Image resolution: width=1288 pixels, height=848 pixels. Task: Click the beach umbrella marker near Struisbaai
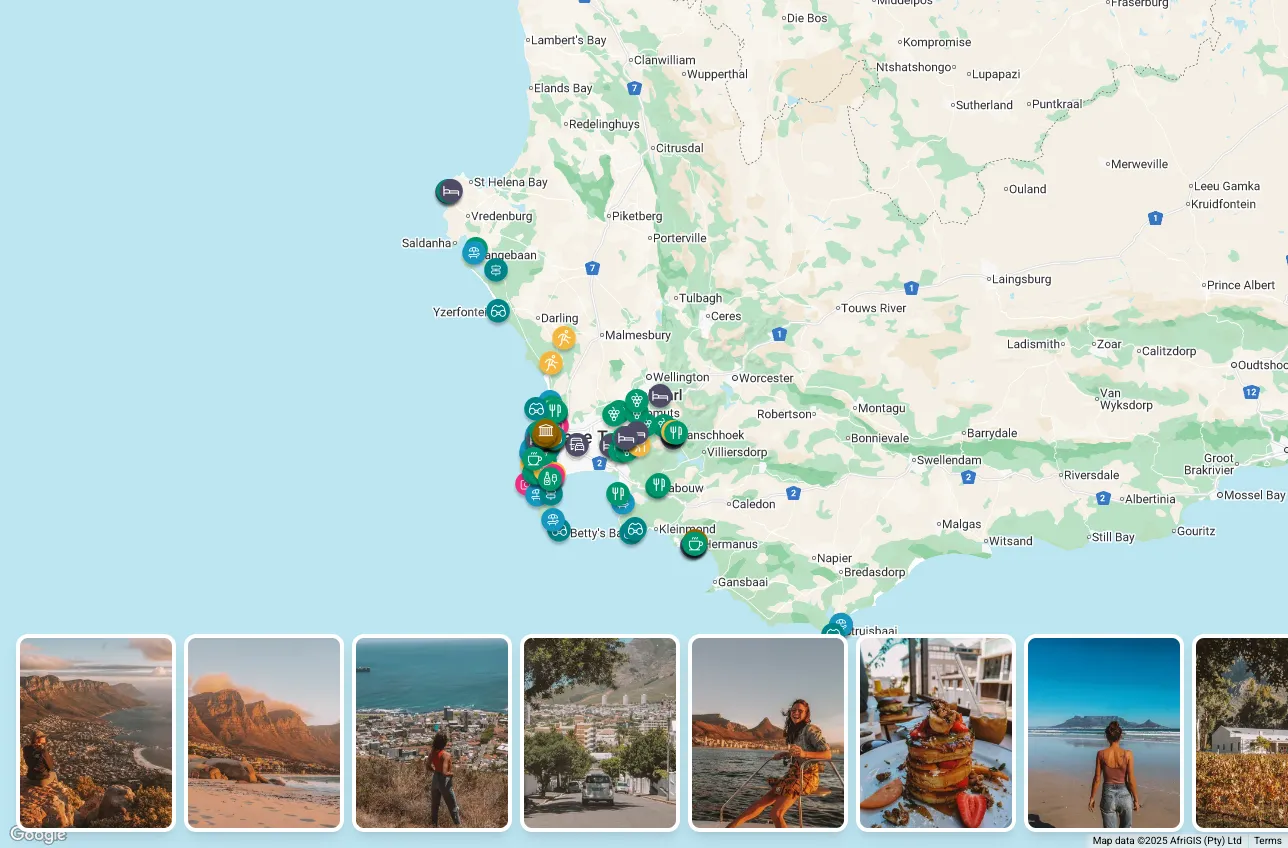841,625
